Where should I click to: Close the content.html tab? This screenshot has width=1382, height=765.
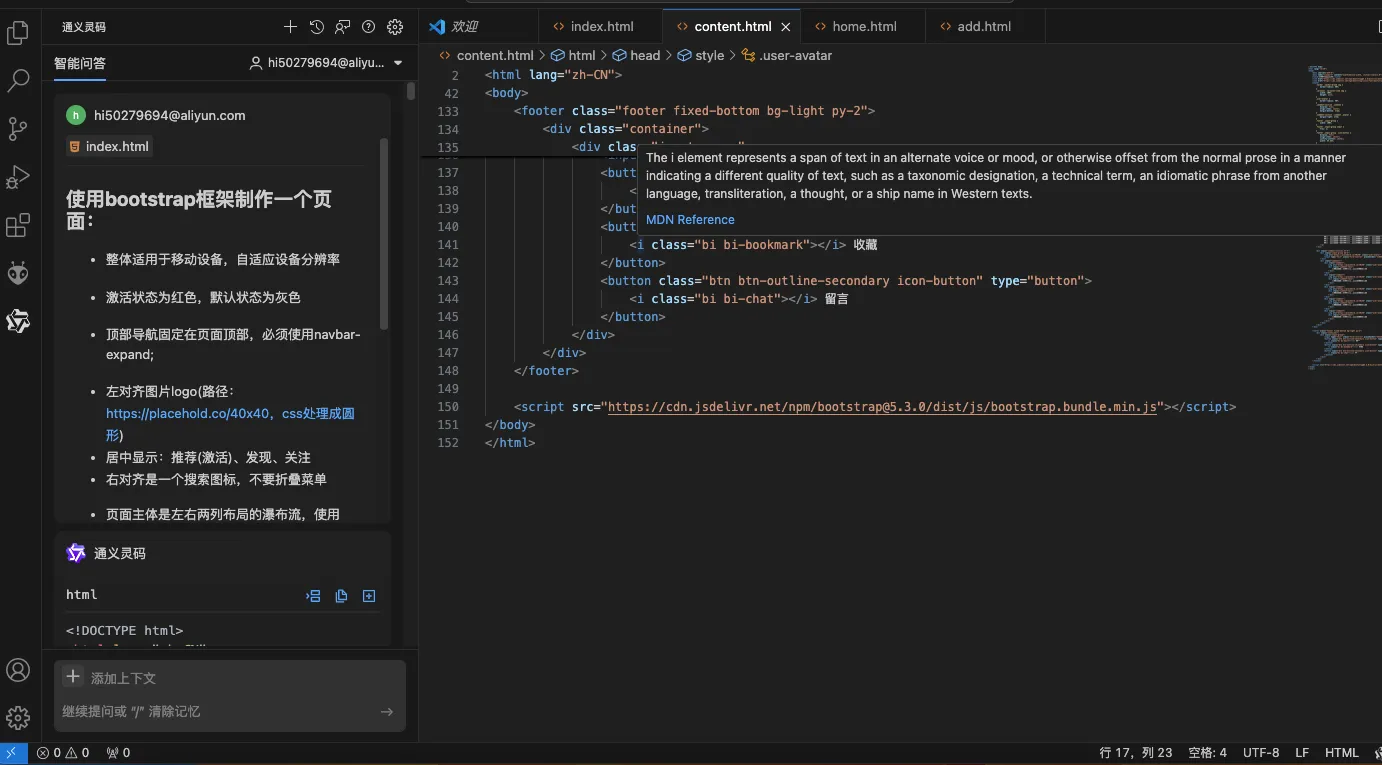[786, 27]
